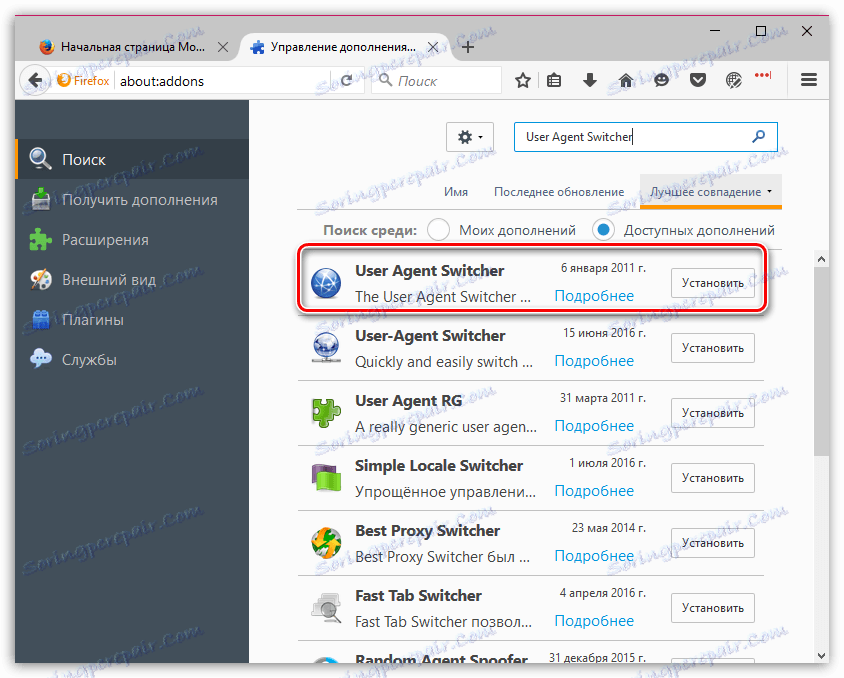This screenshot has width=844, height=678.
Task: Click the User Agent RG puzzle icon
Action: (326, 413)
